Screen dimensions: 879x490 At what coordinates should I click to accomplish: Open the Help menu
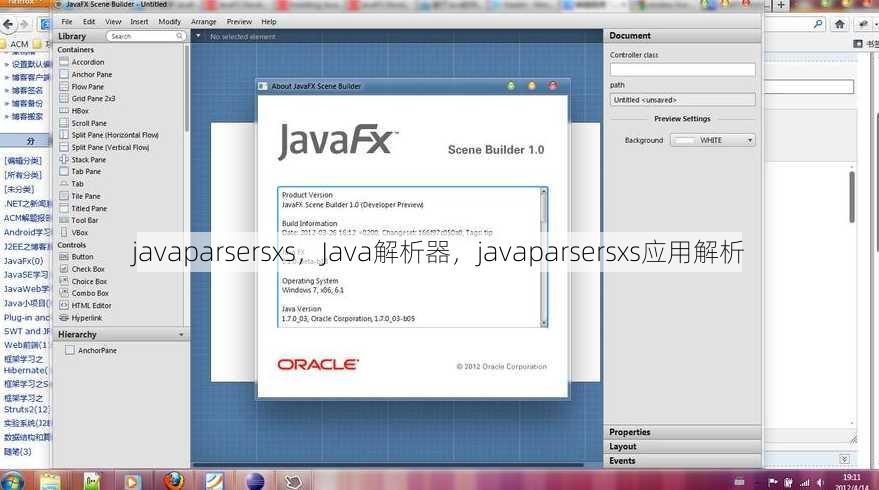[x=269, y=22]
